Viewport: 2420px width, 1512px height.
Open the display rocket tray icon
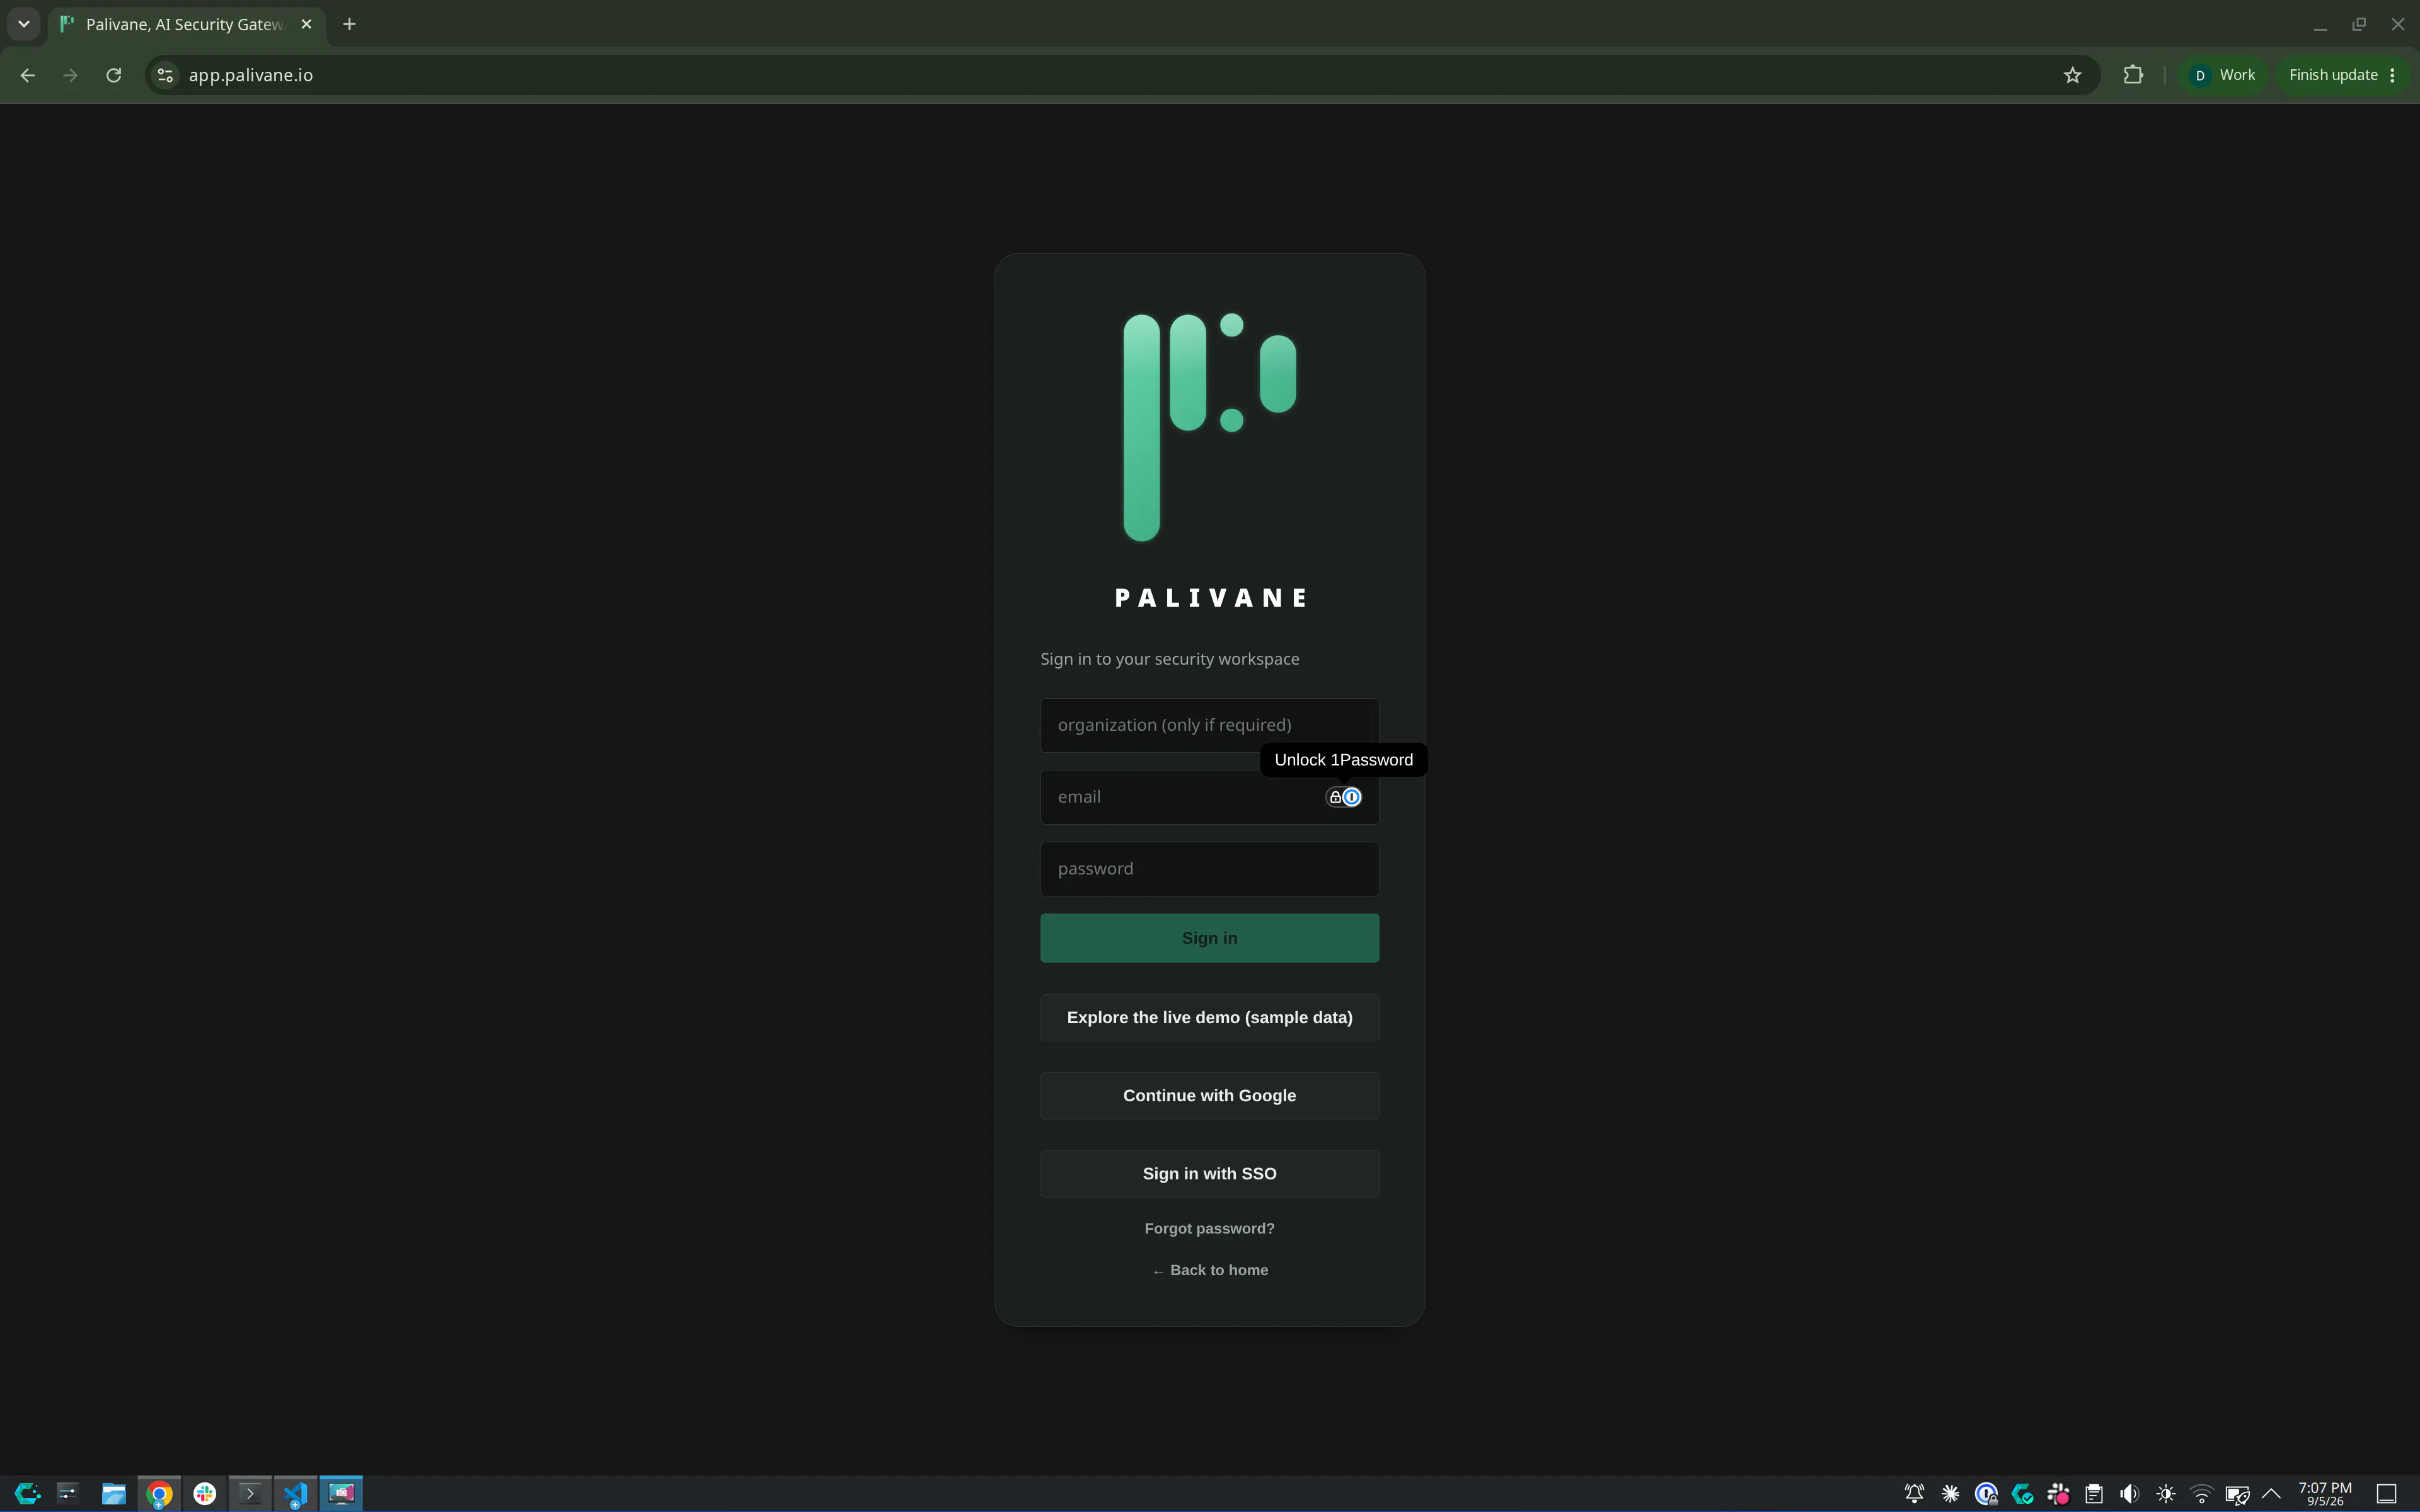pos(2237,1493)
